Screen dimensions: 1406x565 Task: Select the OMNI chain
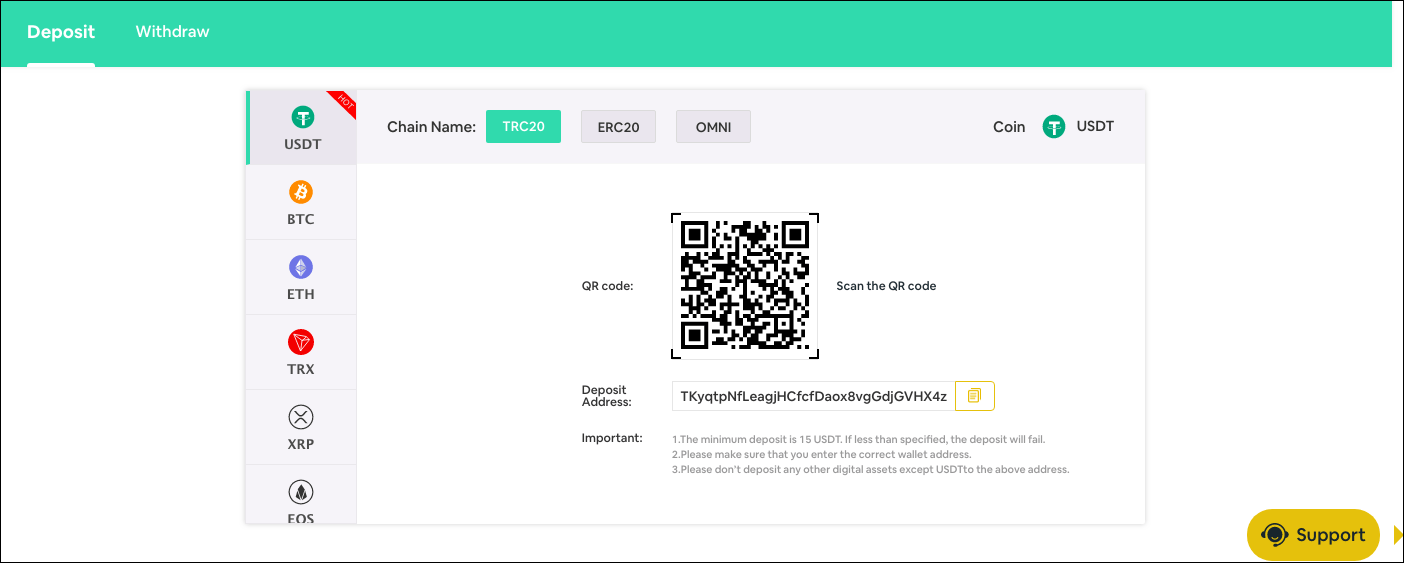pos(713,127)
